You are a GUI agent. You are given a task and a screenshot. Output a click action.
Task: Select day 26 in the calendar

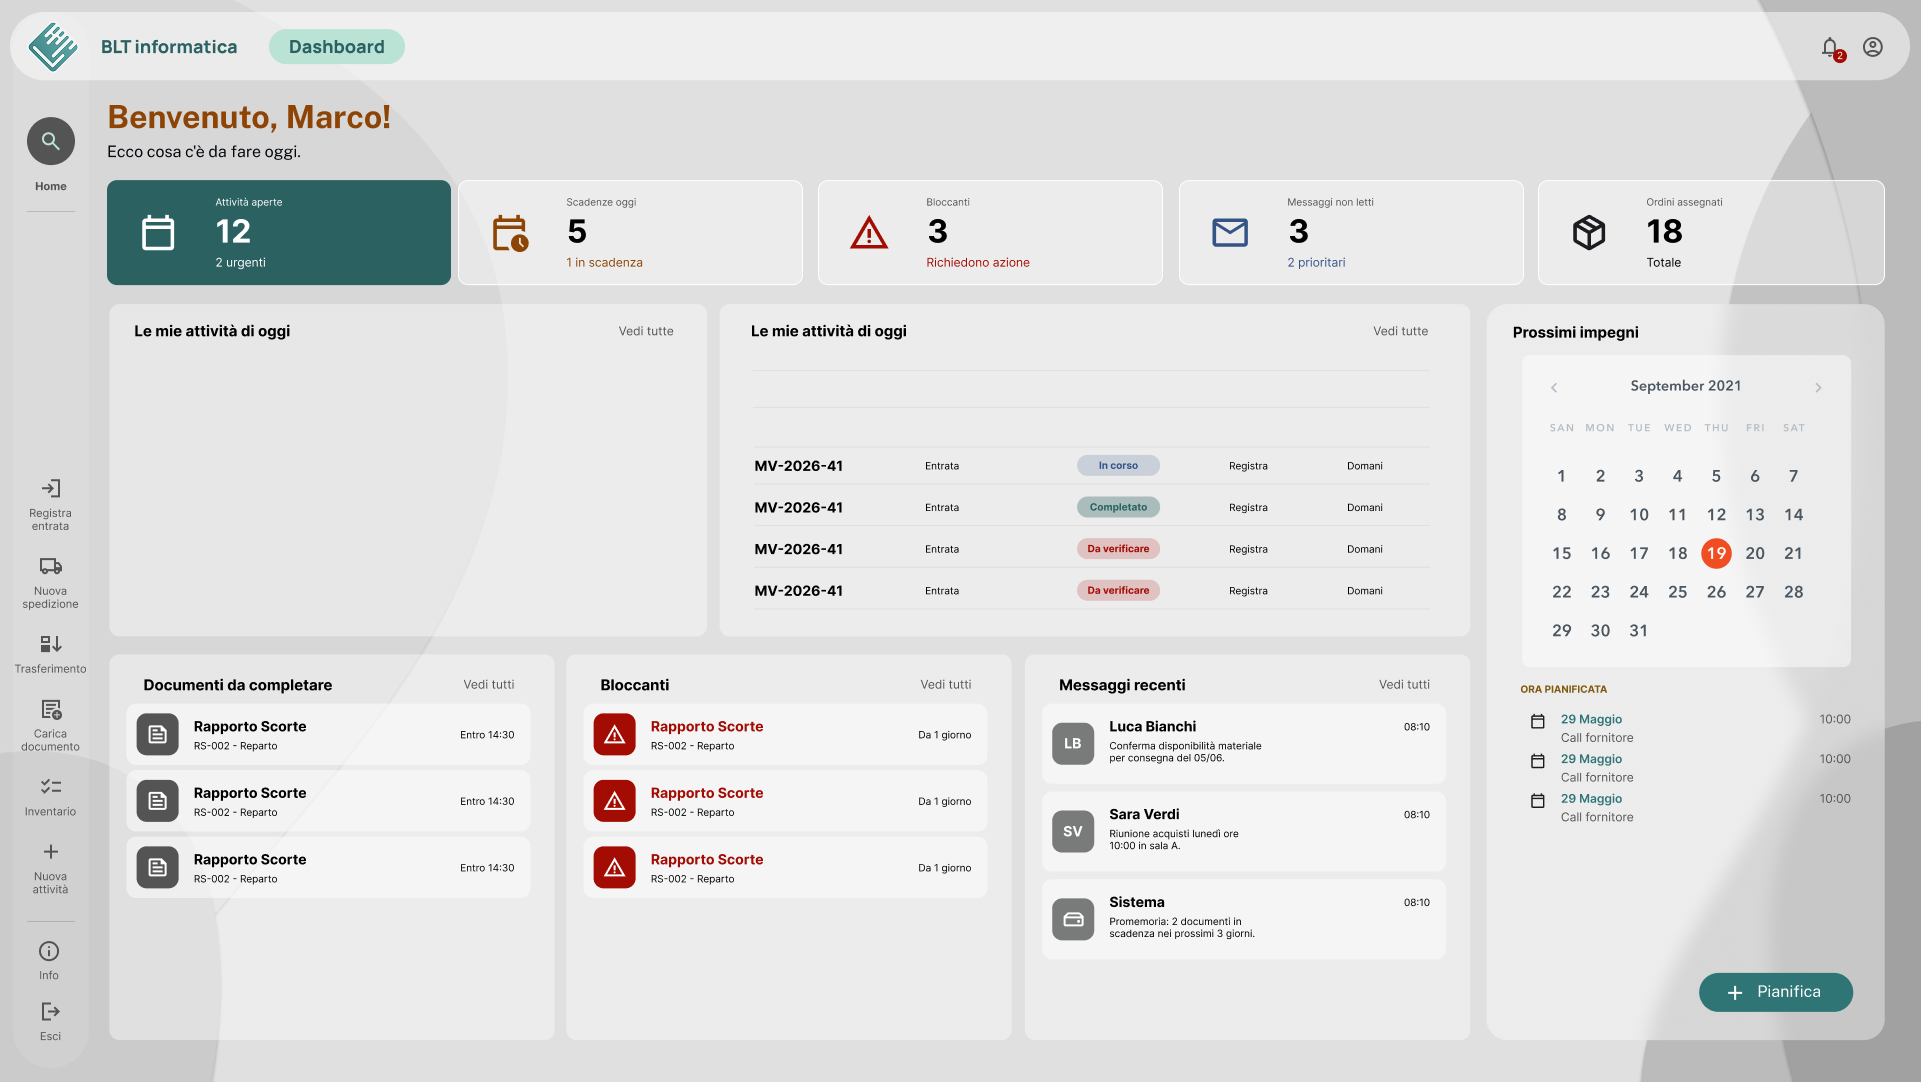pos(1716,592)
